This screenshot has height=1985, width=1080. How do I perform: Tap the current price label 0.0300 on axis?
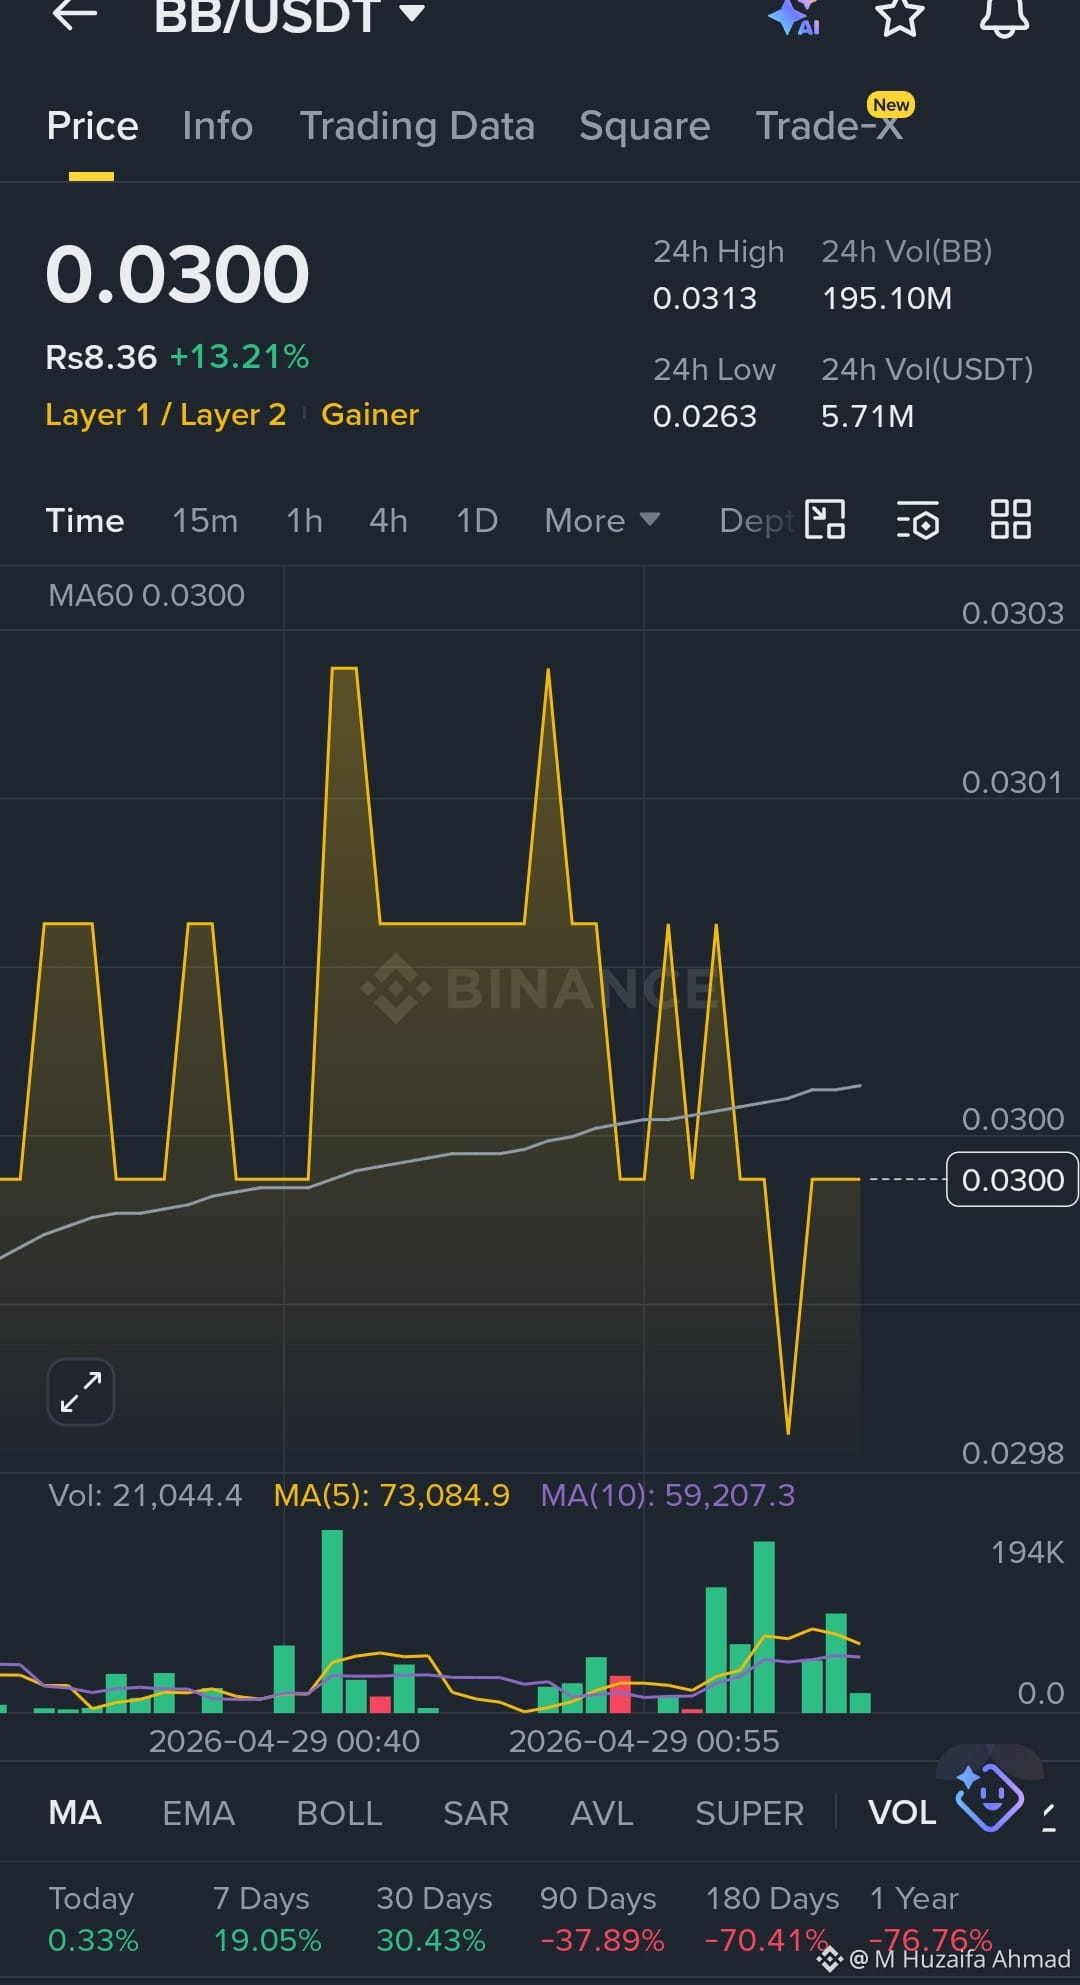(x=1012, y=1180)
